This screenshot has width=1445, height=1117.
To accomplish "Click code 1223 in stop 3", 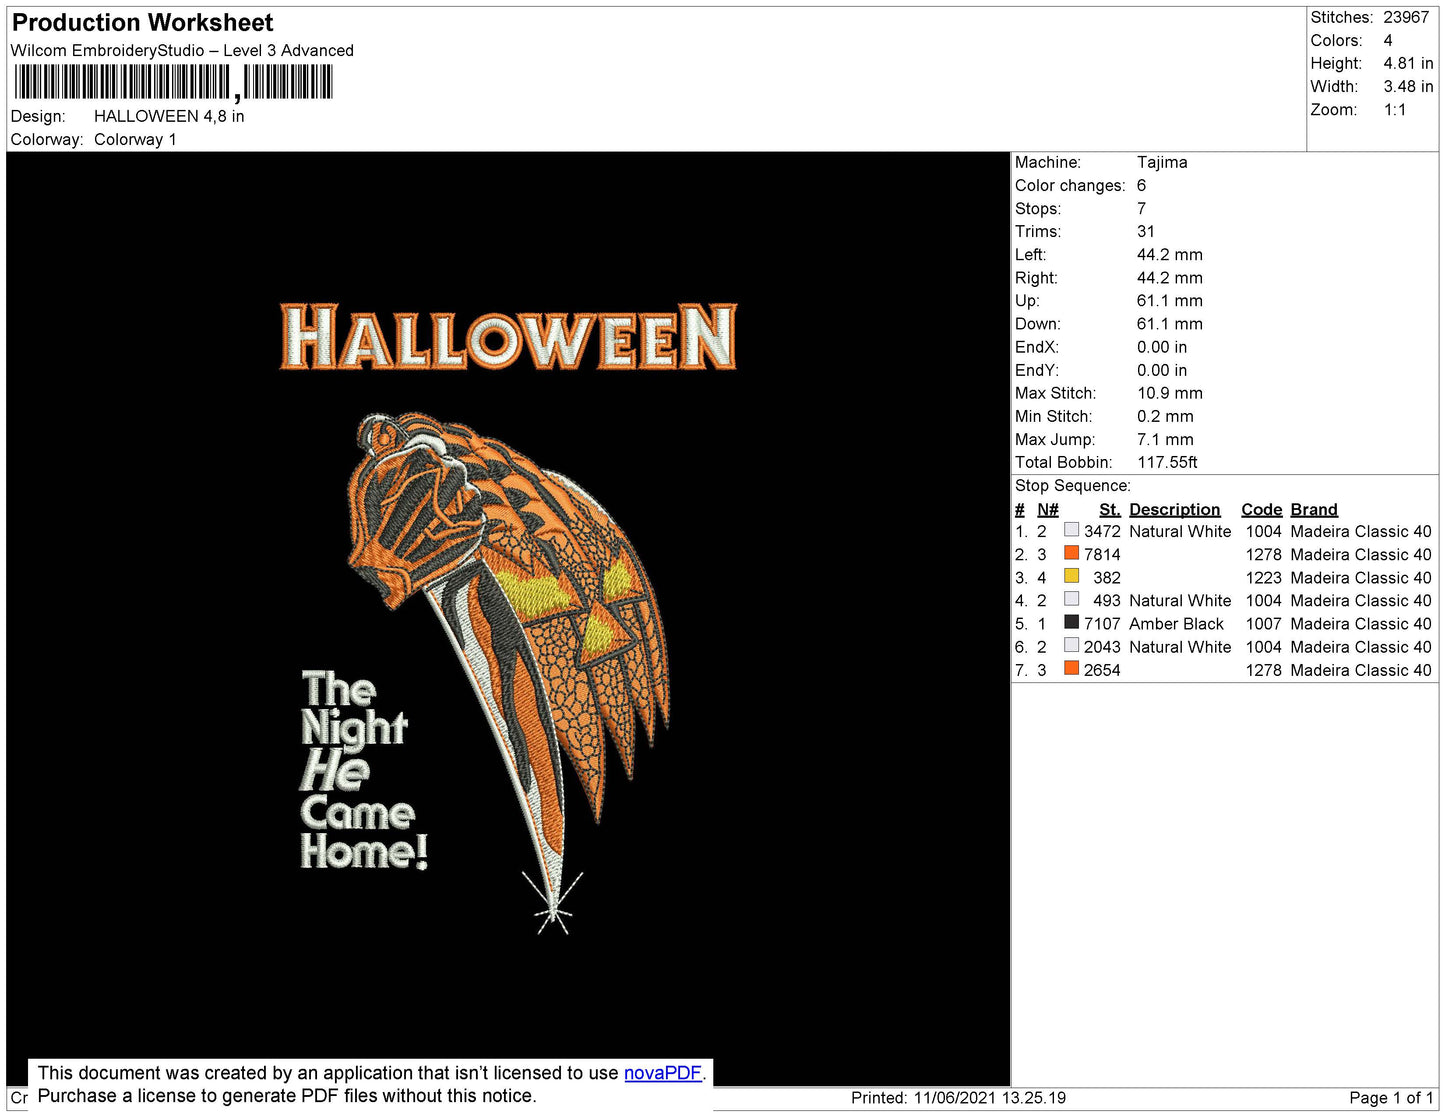I will [1263, 577].
